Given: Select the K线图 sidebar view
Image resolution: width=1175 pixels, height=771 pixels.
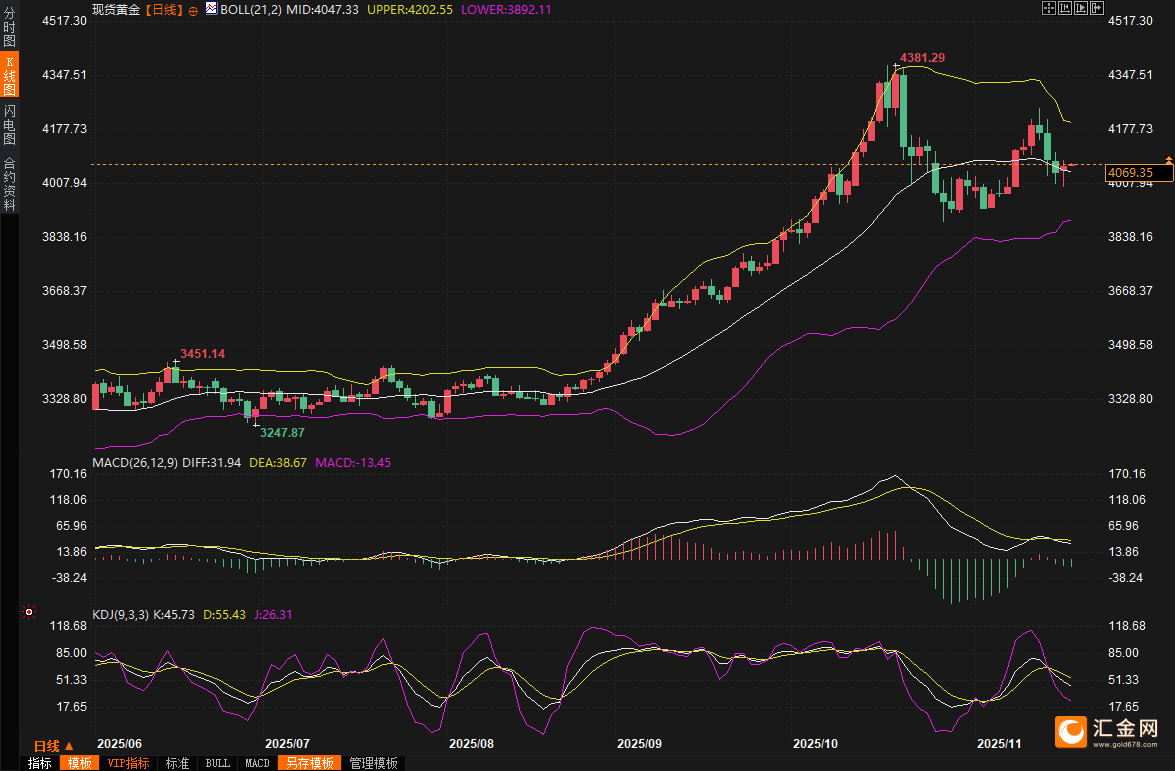Looking at the screenshot, I should 9,75.
